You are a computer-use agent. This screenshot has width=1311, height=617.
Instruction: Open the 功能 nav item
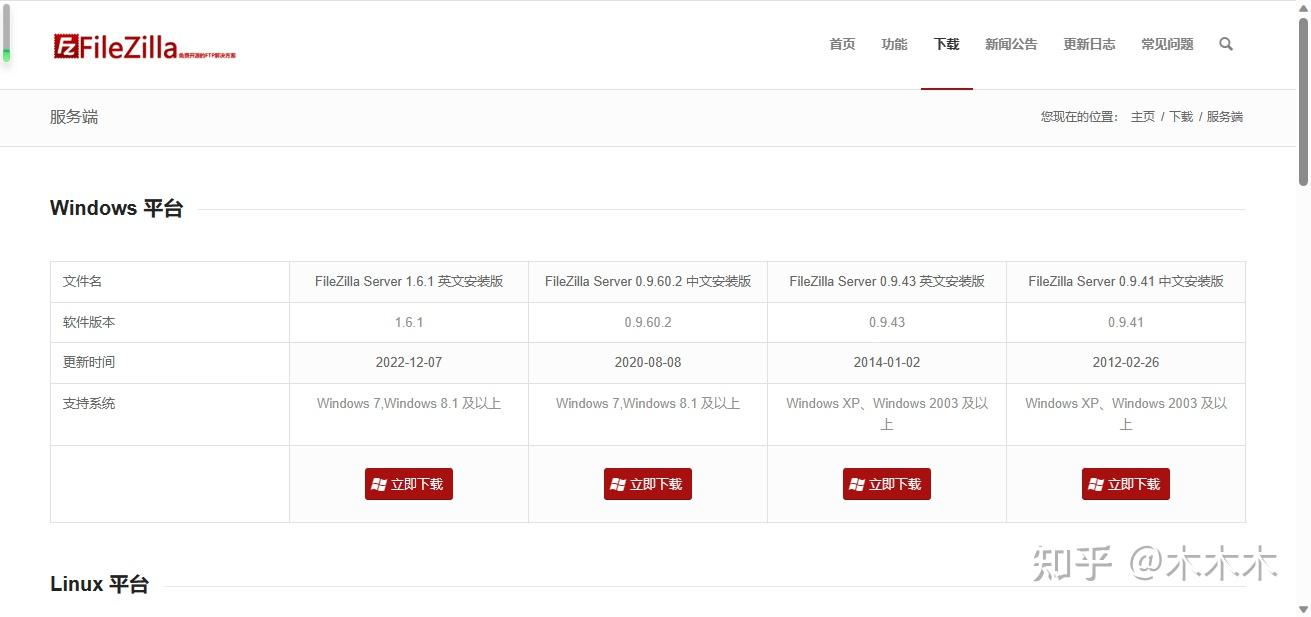[894, 44]
